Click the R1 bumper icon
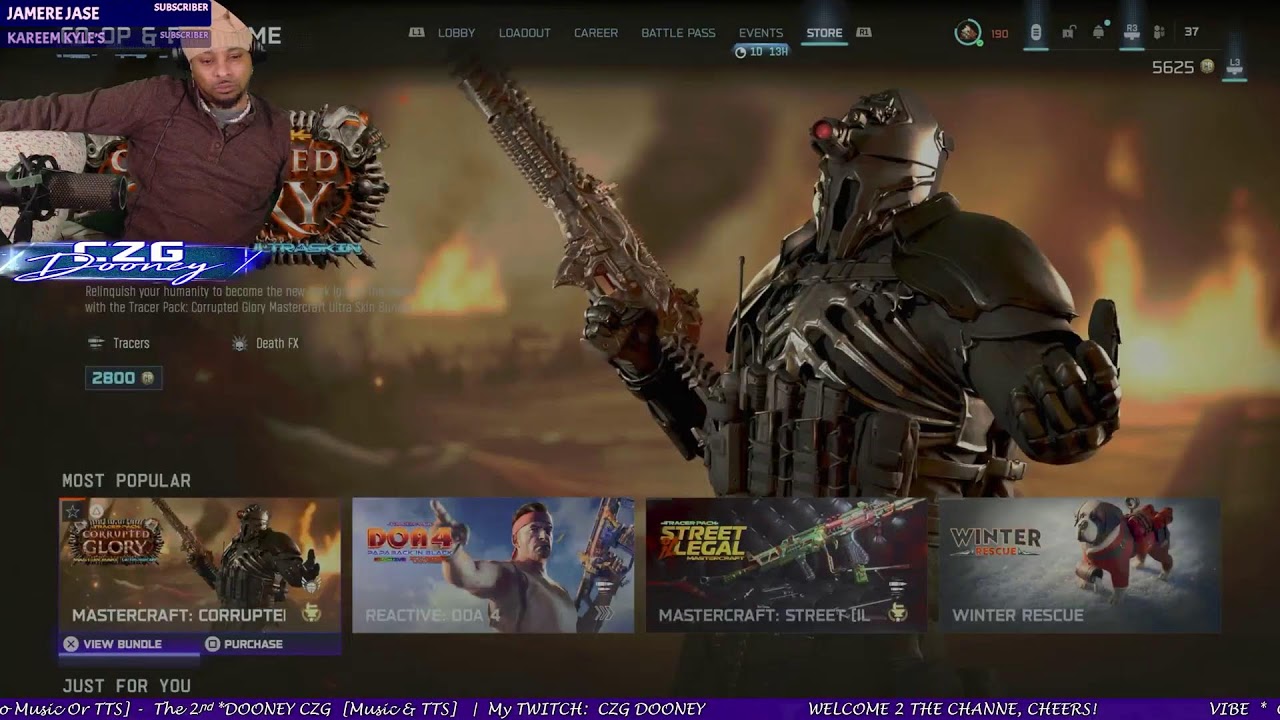Screen dimensions: 1280x720 [864, 33]
